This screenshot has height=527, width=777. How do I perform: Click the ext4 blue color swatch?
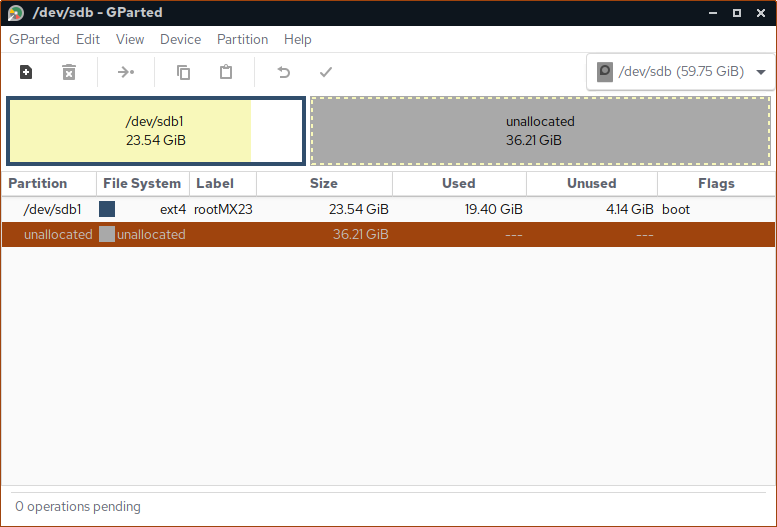pyautogui.click(x=107, y=210)
